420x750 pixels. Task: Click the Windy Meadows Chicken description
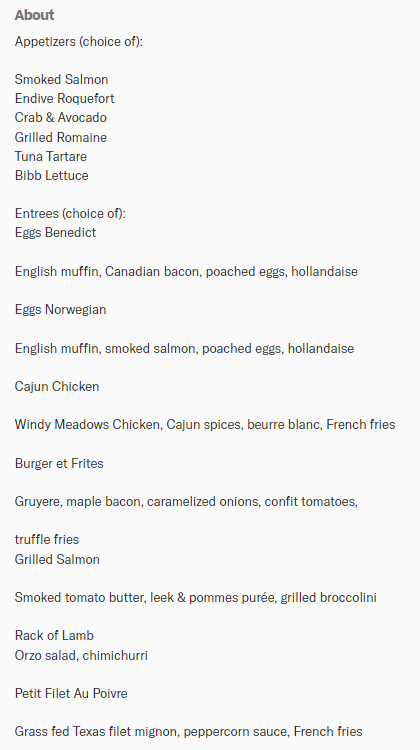tap(205, 425)
